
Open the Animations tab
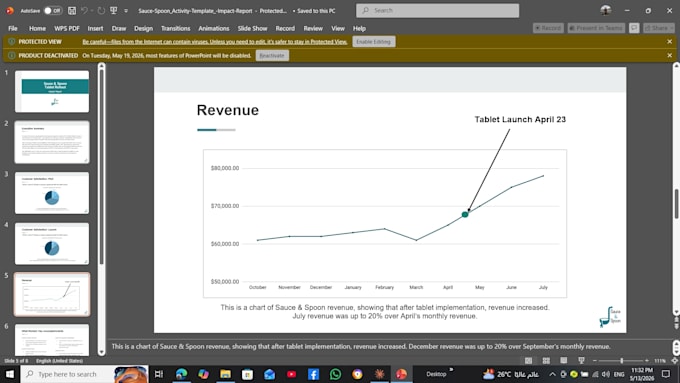coord(214,28)
